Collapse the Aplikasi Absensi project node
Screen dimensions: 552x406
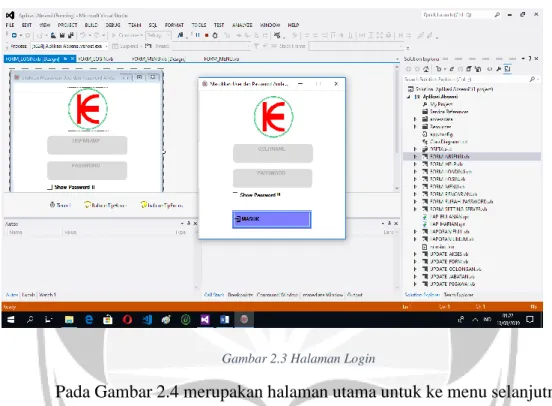click(409, 96)
